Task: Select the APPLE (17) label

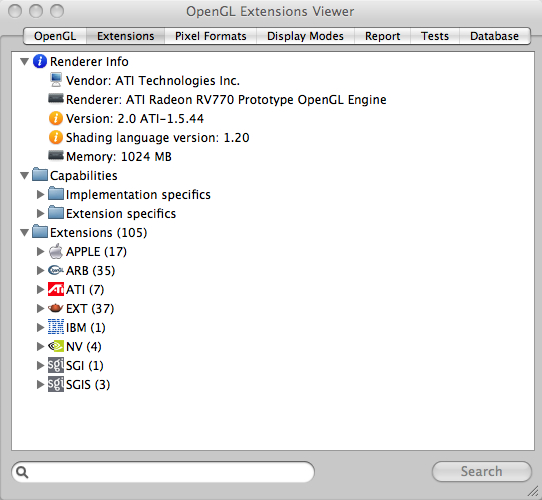Action: tap(96, 251)
